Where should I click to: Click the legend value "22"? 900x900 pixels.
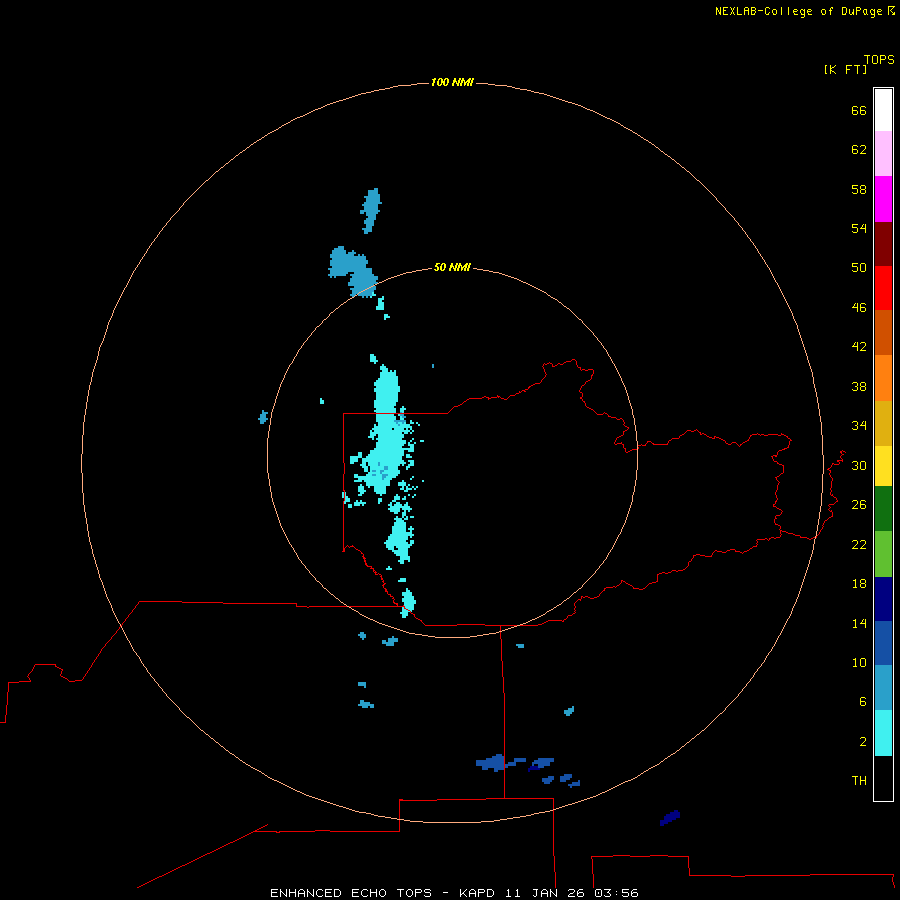[859, 544]
